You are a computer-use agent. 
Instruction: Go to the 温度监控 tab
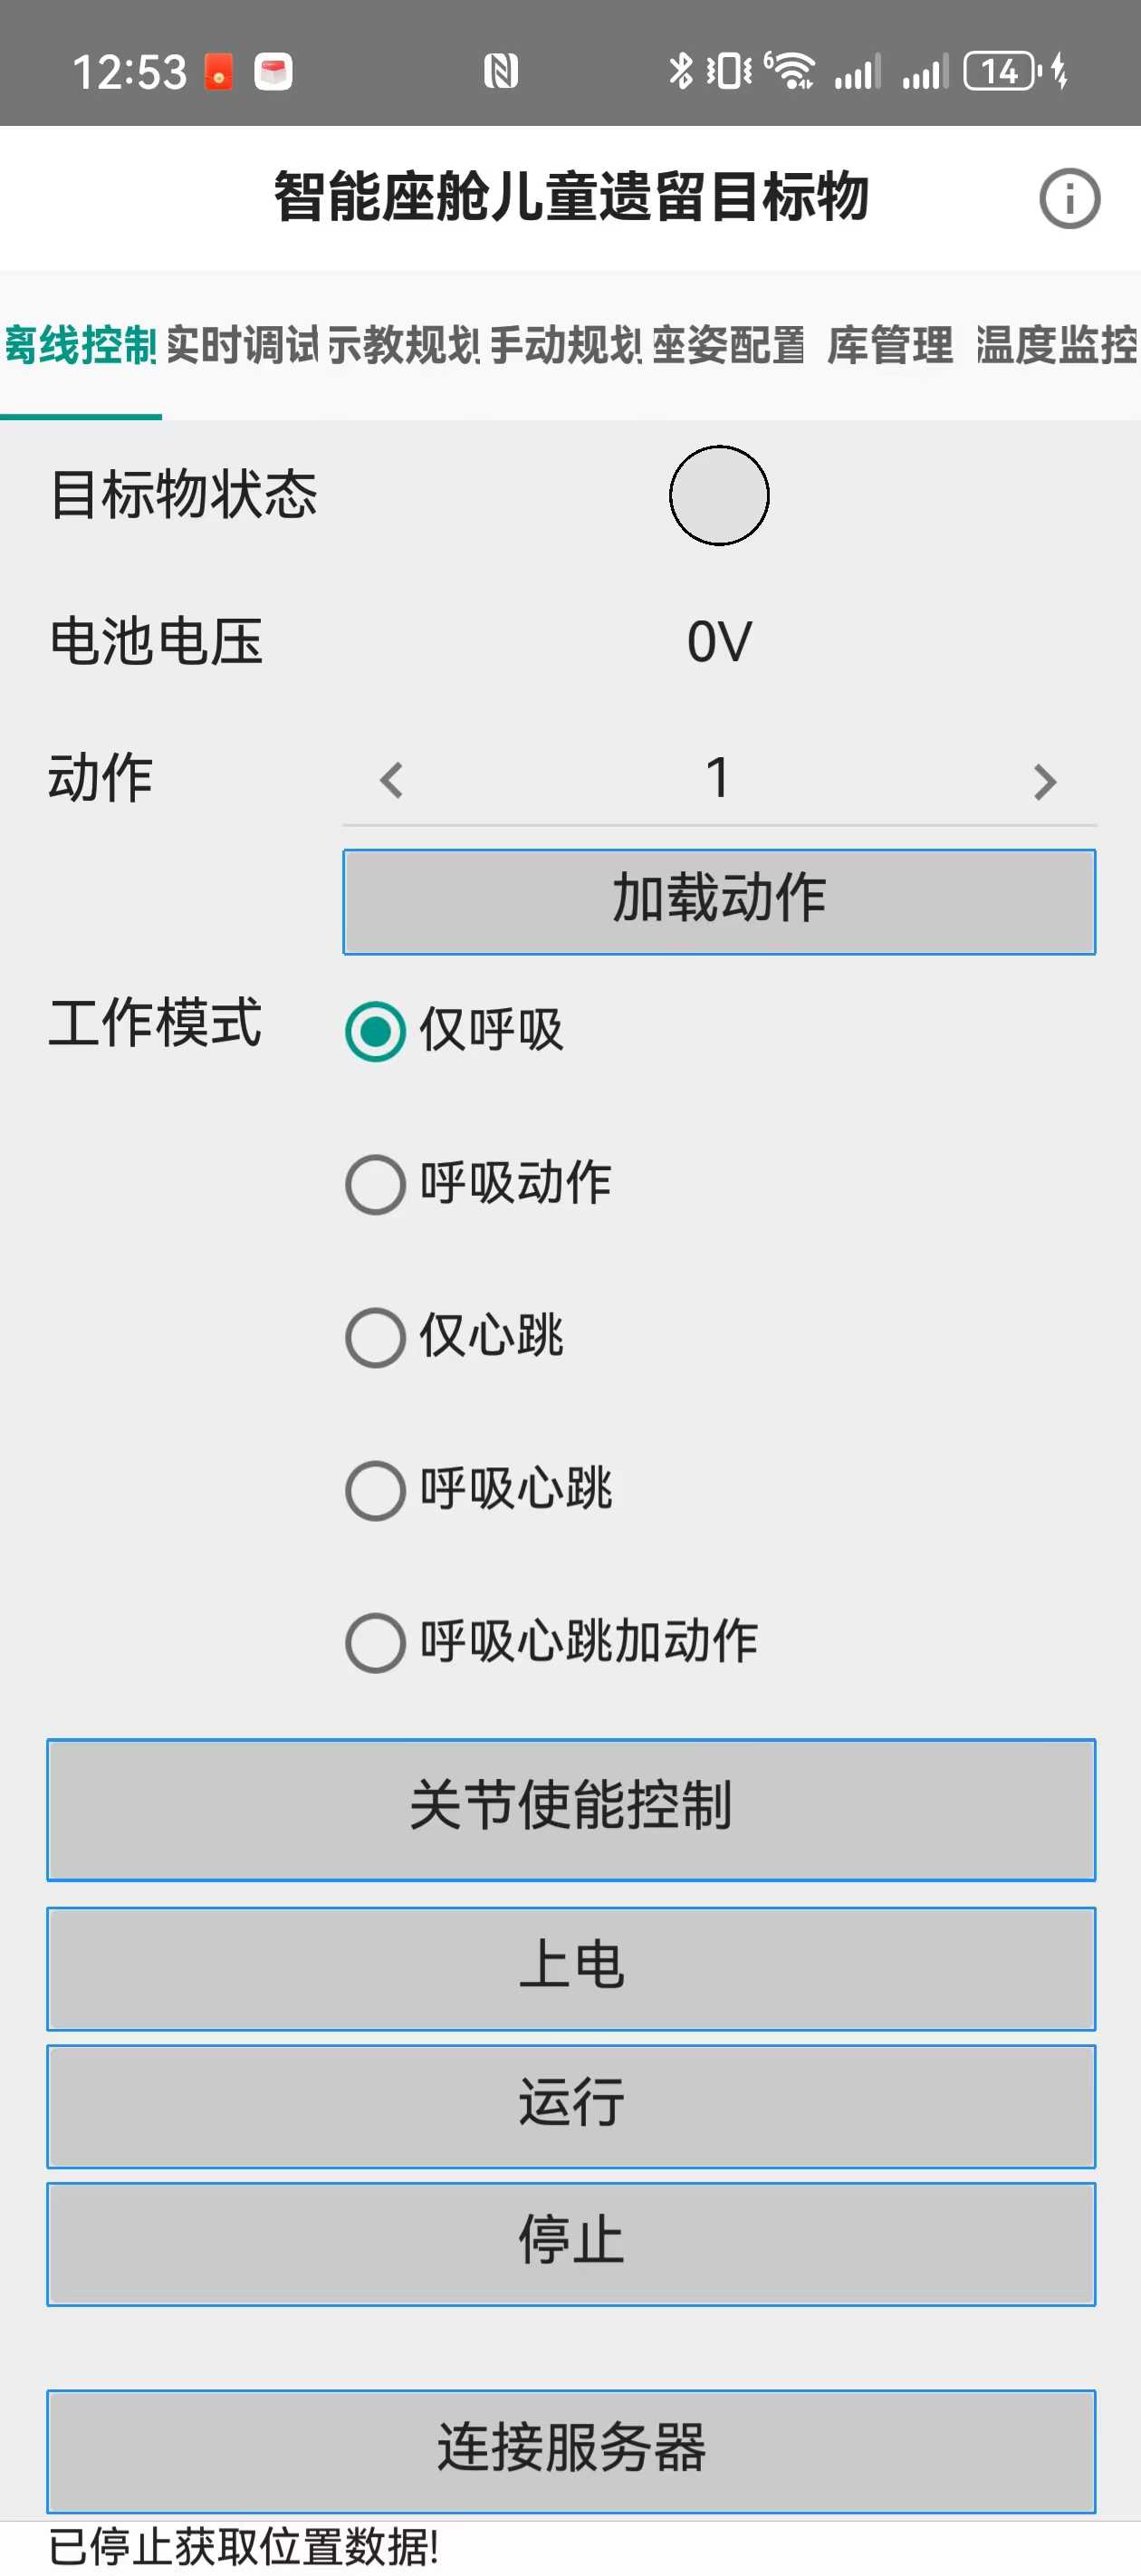pyautogui.click(x=1056, y=345)
